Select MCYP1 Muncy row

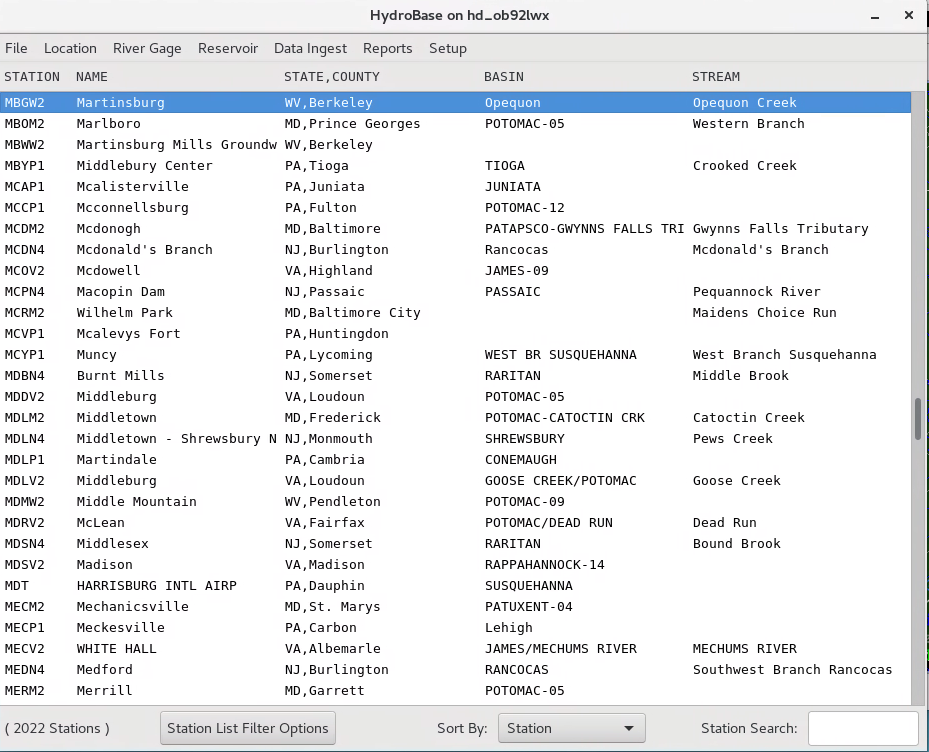tap(455, 355)
